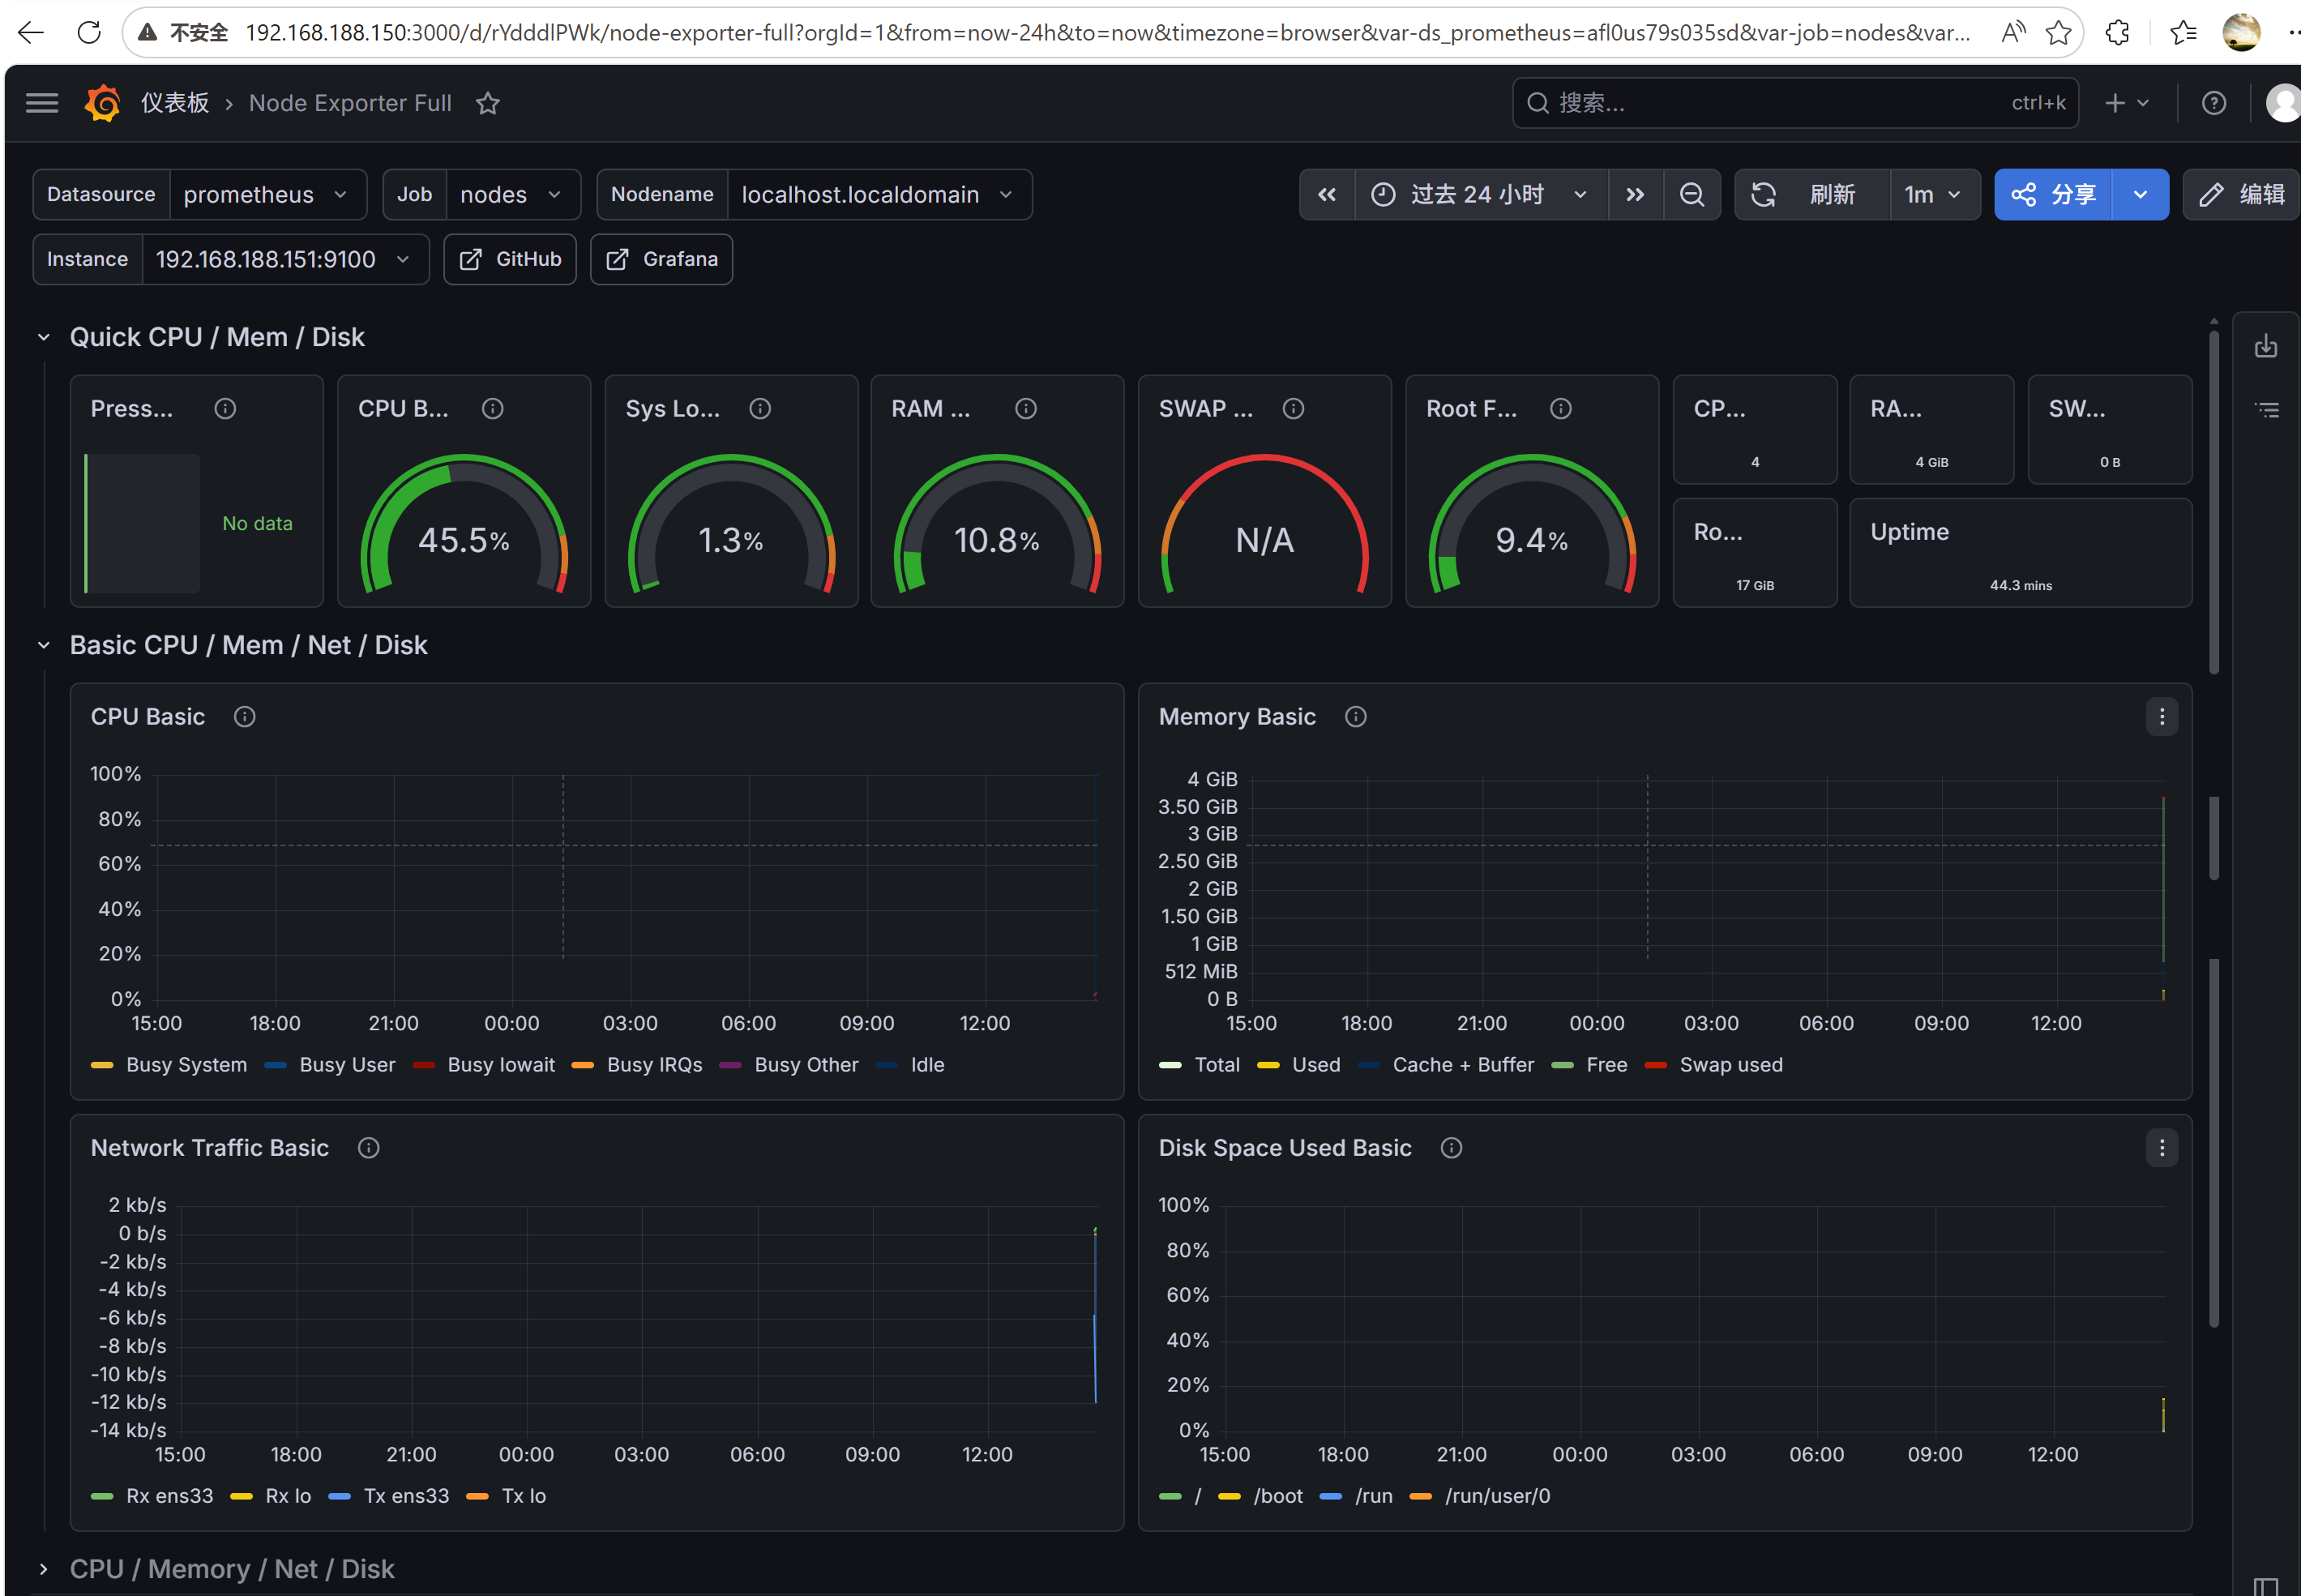Open the plus new-item menu in top bar

(x=2127, y=103)
